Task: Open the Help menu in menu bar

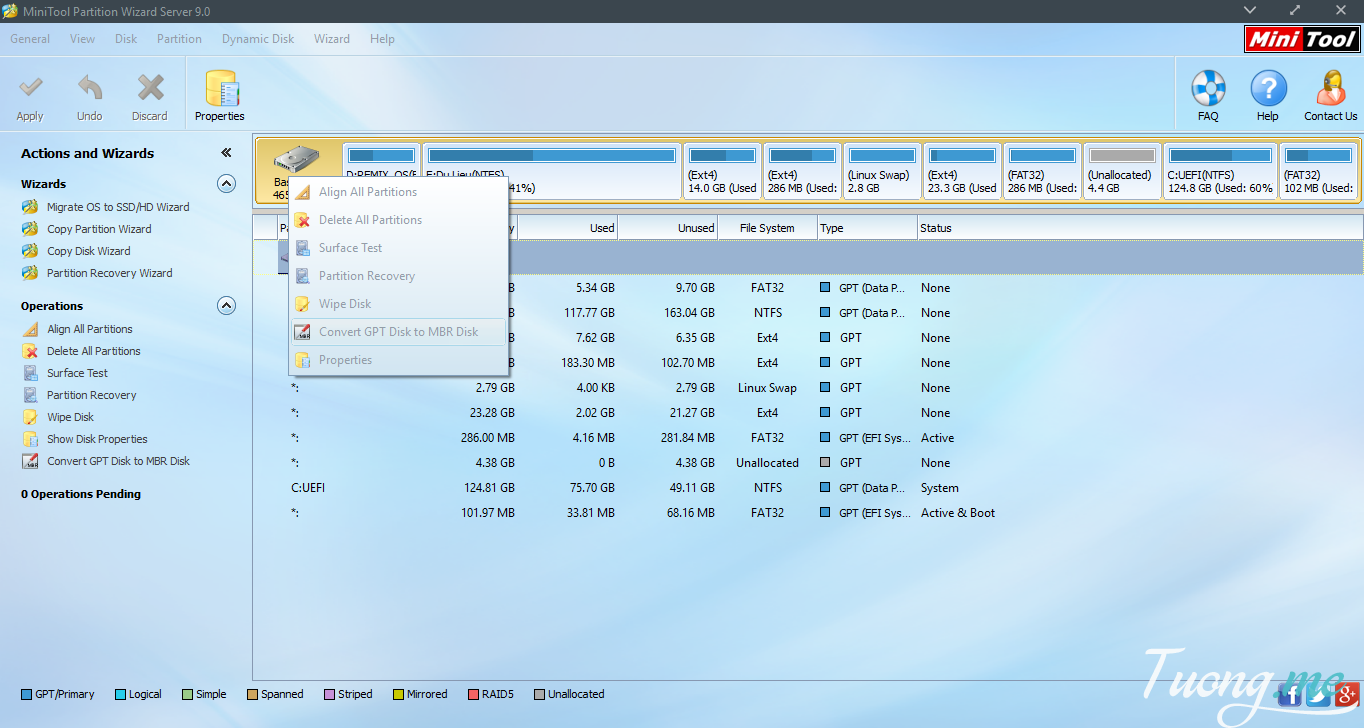Action: click(x=382, y=39)
